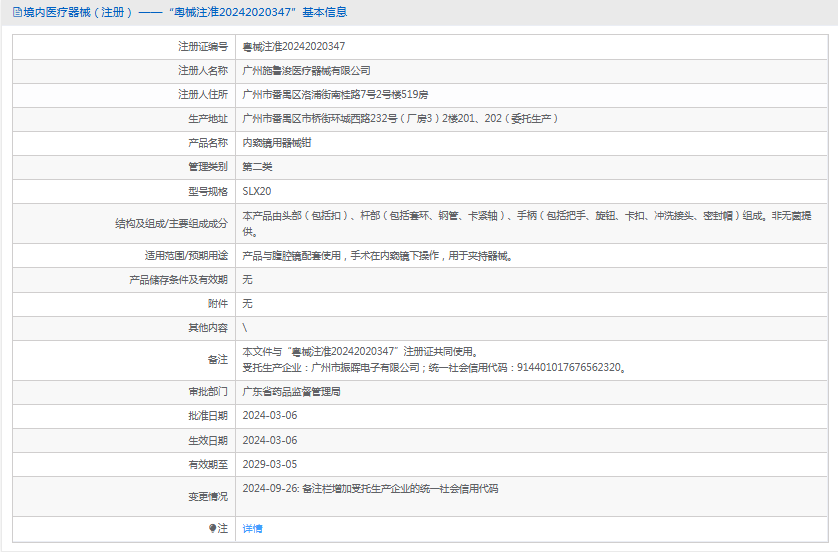
Task: Click the 其他内容 label
Action: click(x=208, y=328)
